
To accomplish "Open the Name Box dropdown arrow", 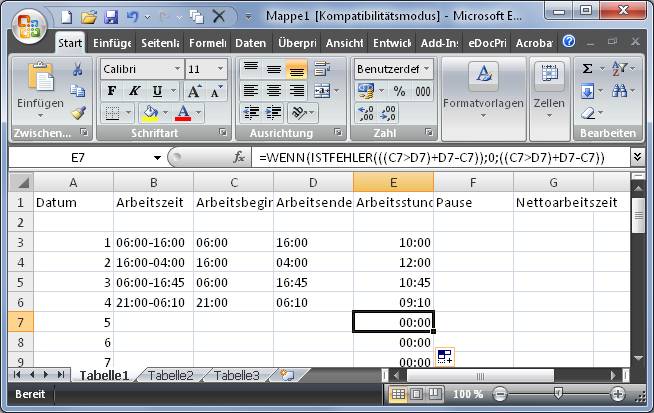I will (157, 158).
